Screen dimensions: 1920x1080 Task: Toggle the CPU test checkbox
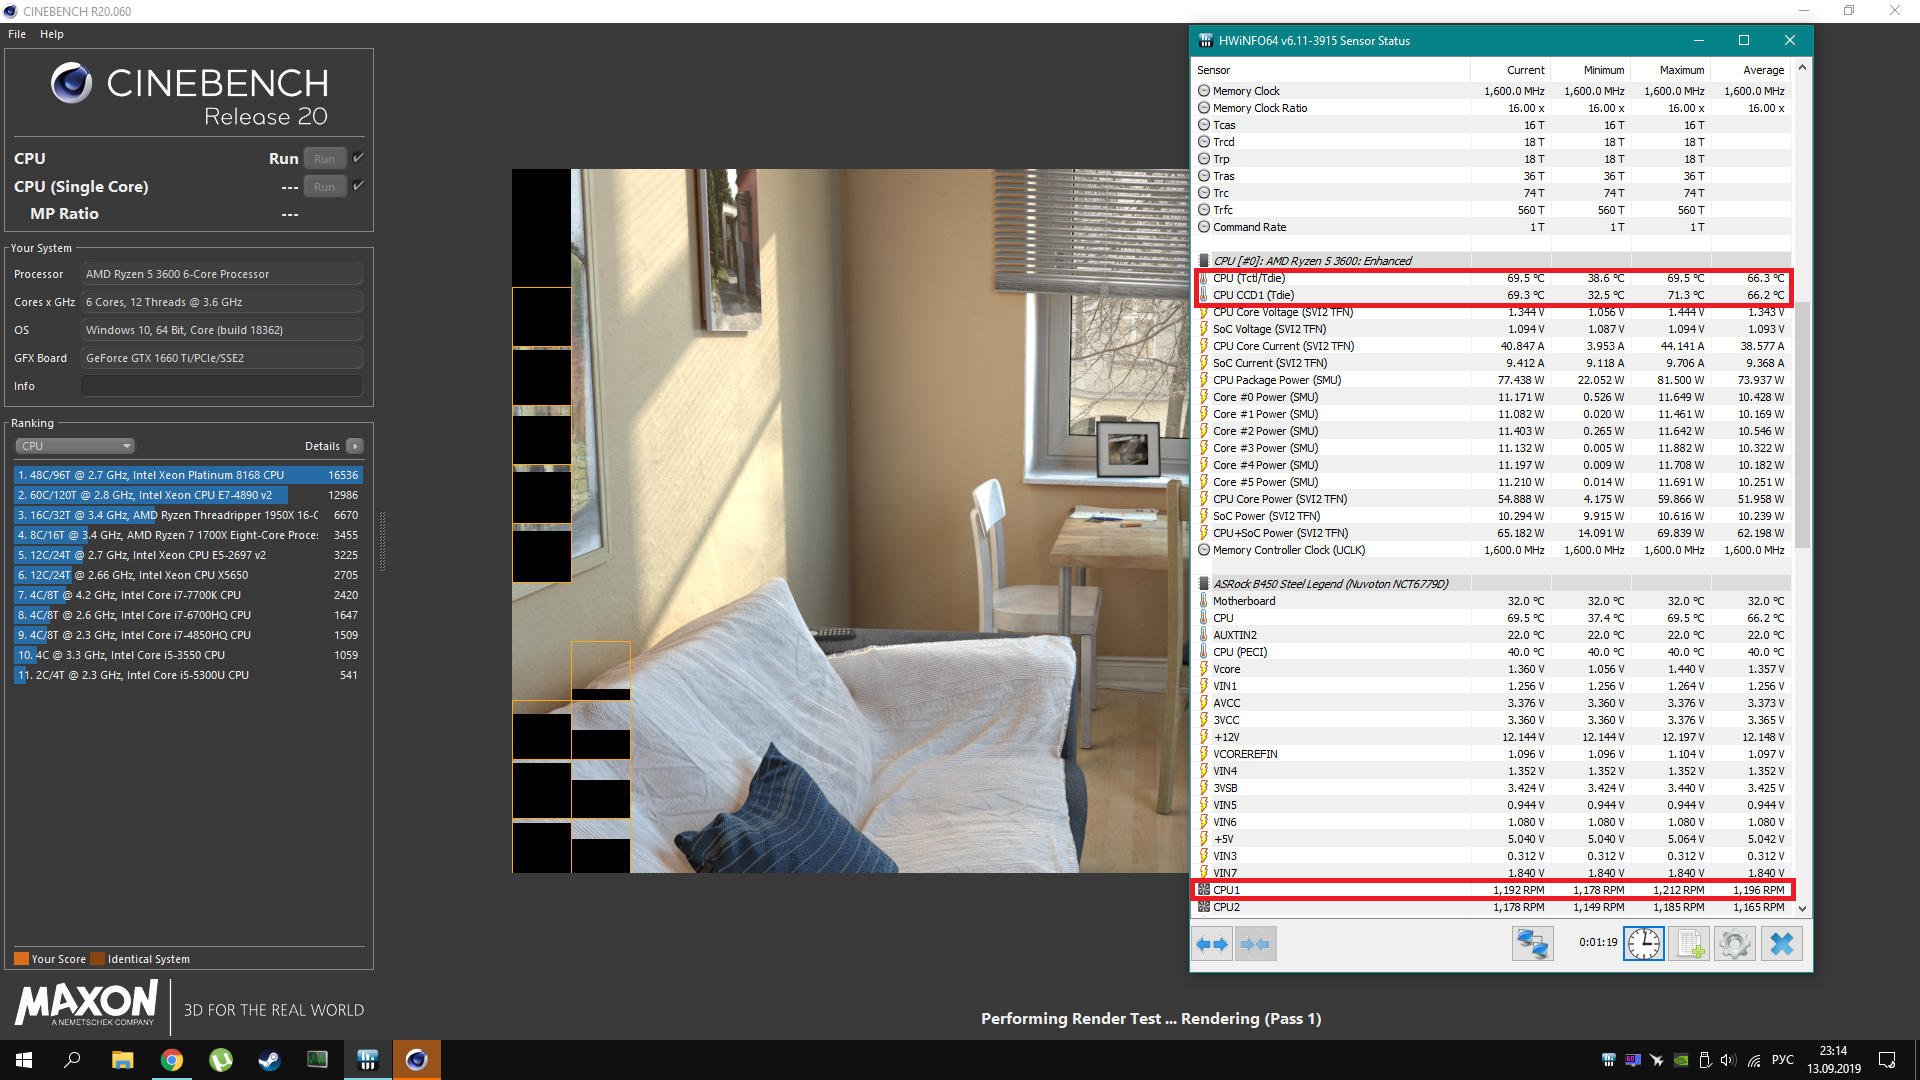[x=358, y=158]
